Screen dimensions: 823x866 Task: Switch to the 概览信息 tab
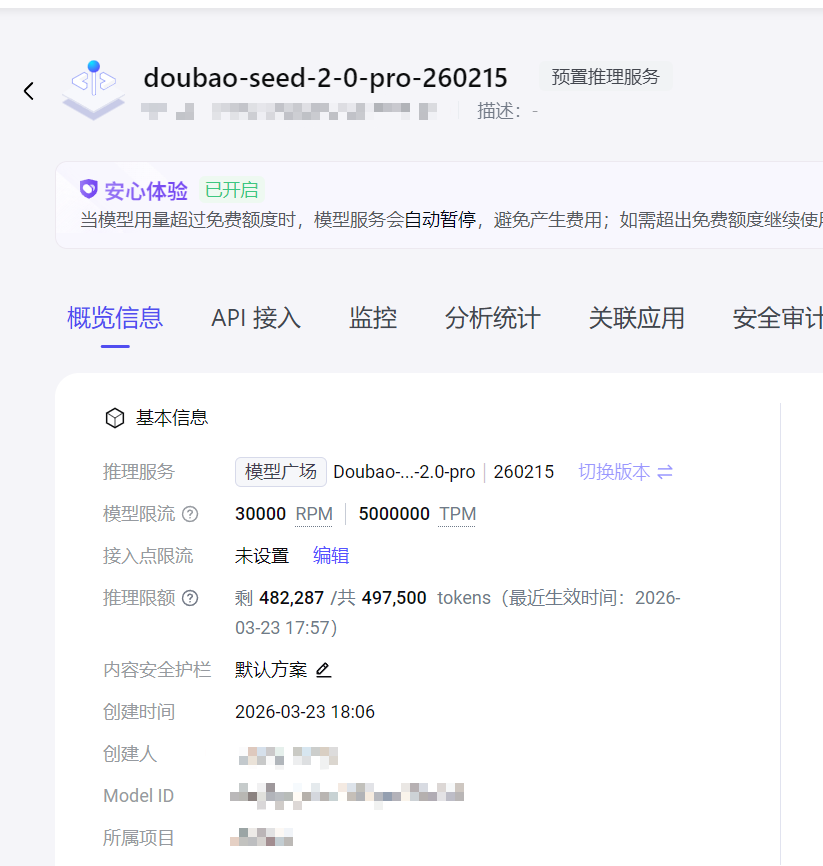[115, 319]
